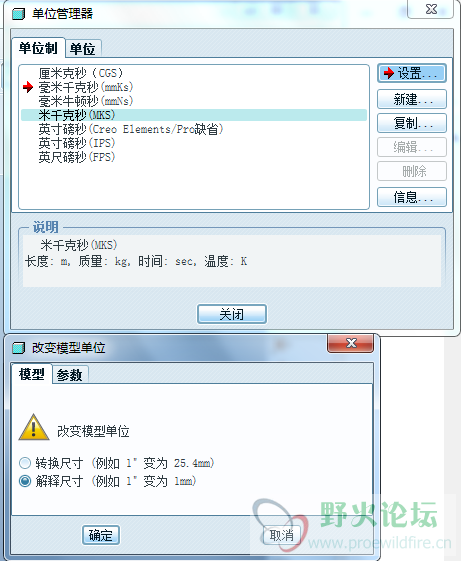
Task: Click the 新建... button
Action: (x=412, y=99)
